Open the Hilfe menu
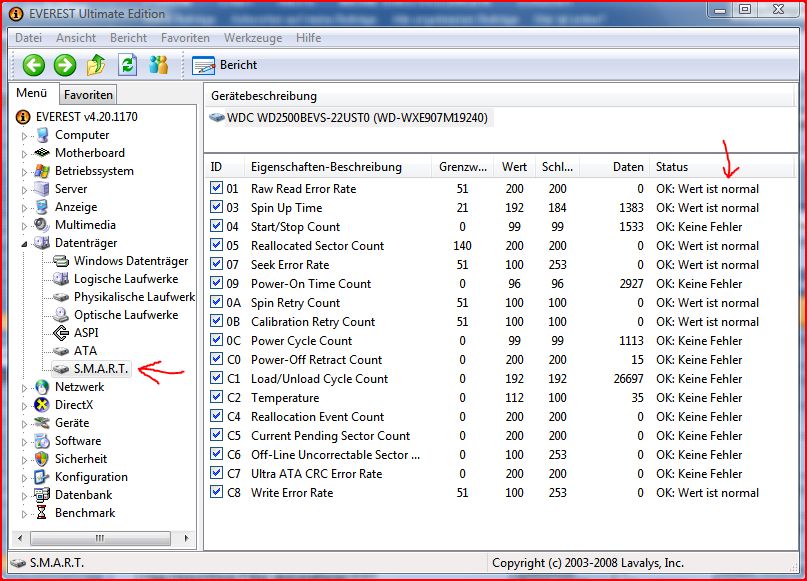Screen dimensions: 807x581 [308, 38]
